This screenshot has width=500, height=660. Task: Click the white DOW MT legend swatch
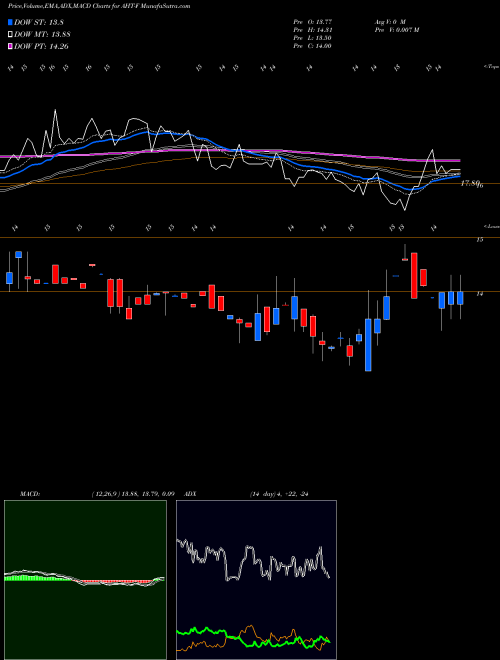coord(10,35)
